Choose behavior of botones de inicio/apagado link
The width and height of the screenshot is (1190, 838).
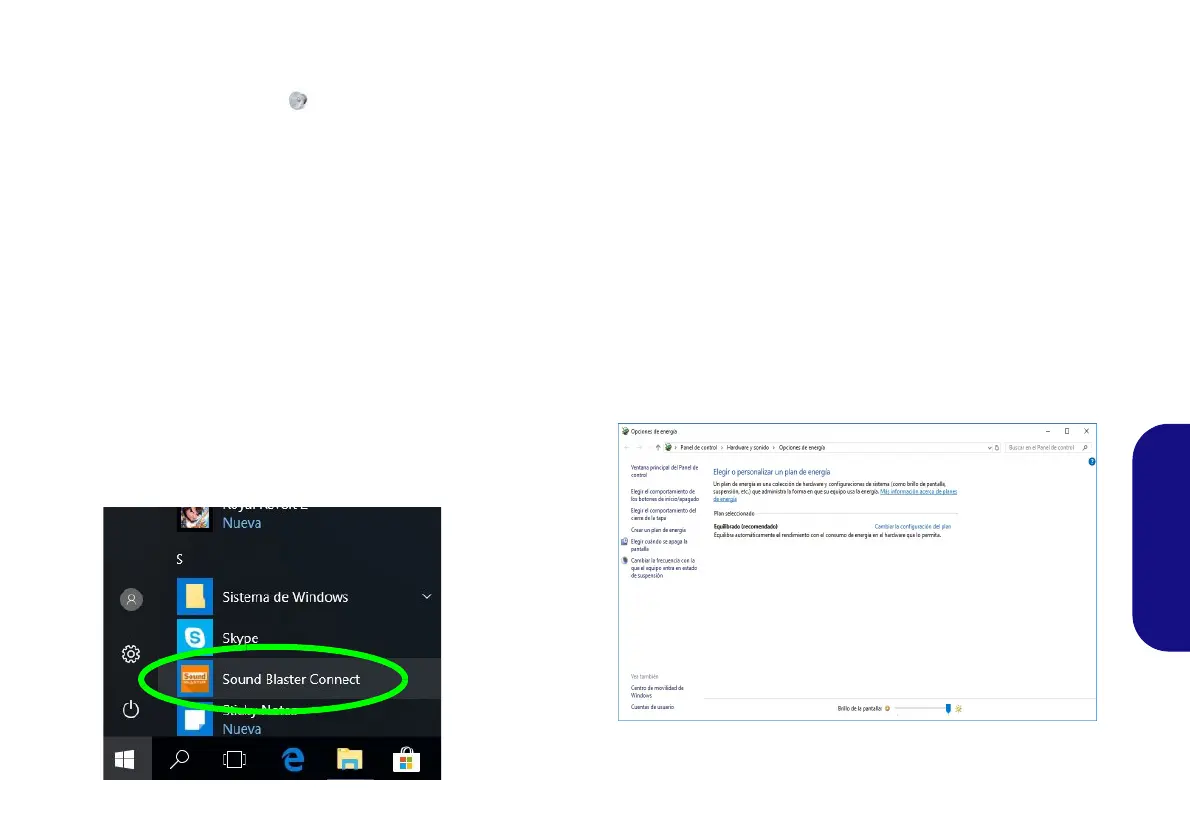[x=664, y=495]
